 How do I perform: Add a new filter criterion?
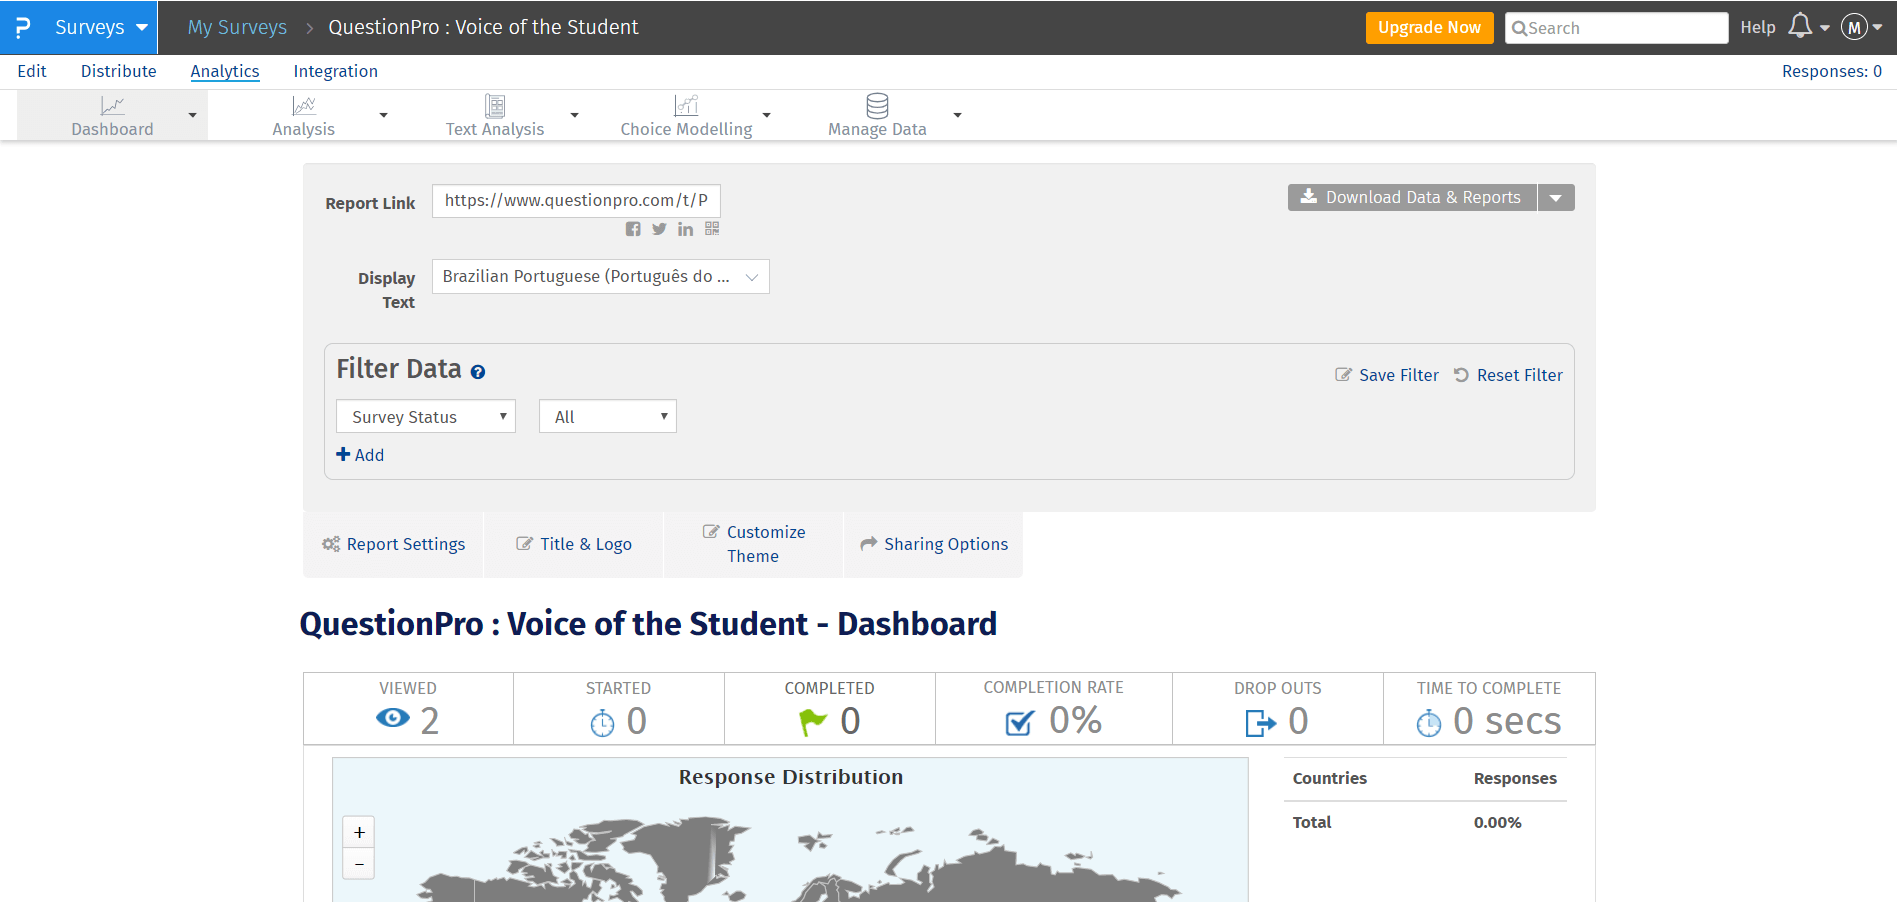click(360, 455)
